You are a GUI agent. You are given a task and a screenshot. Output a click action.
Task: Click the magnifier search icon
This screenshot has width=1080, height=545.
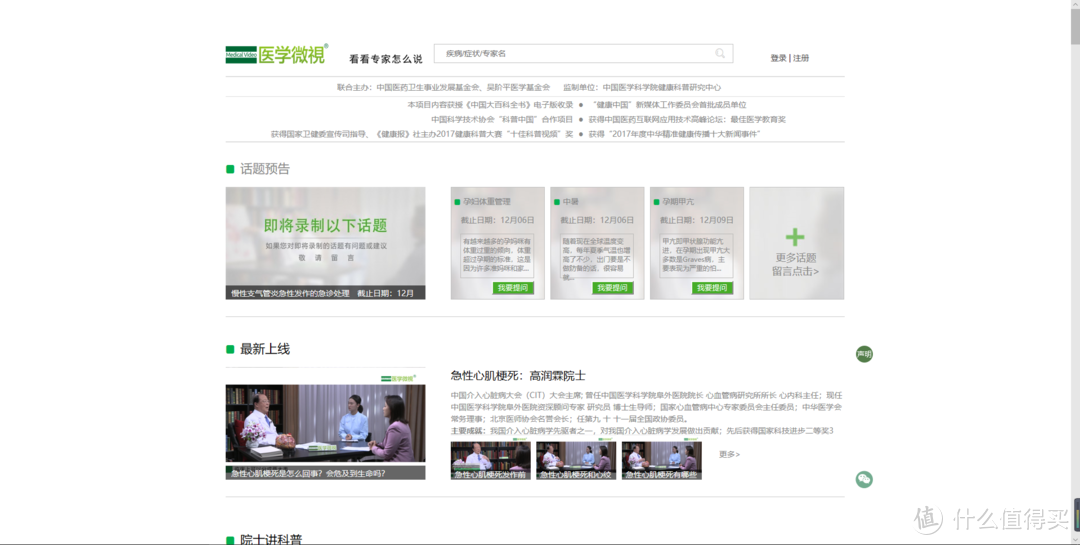(720, 54)
